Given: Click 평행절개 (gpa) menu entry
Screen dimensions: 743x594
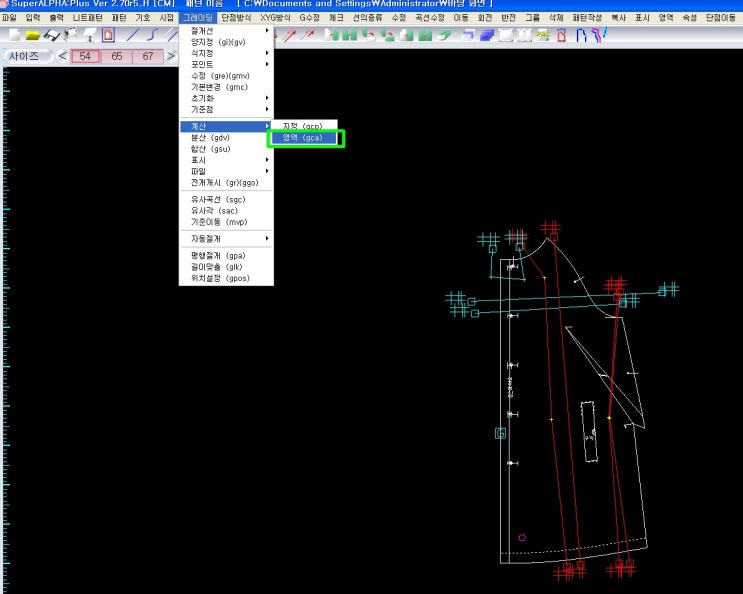Looking at the screenshot, I should [218, 256].
